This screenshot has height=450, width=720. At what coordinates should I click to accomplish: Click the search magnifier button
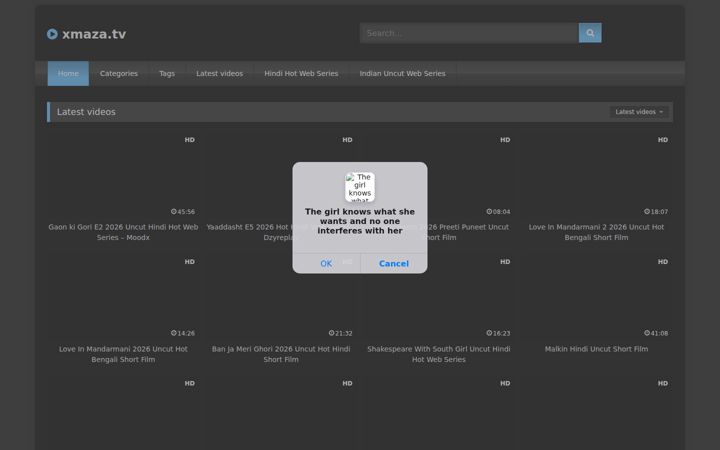590,33
